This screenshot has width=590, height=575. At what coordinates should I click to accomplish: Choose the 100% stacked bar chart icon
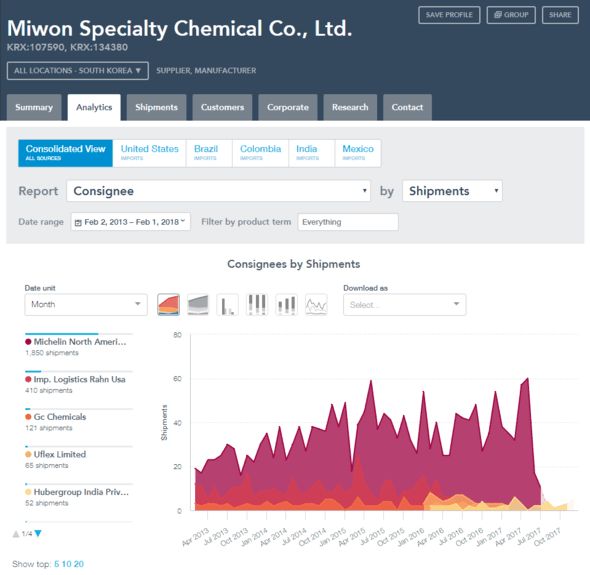pos(257,304)
